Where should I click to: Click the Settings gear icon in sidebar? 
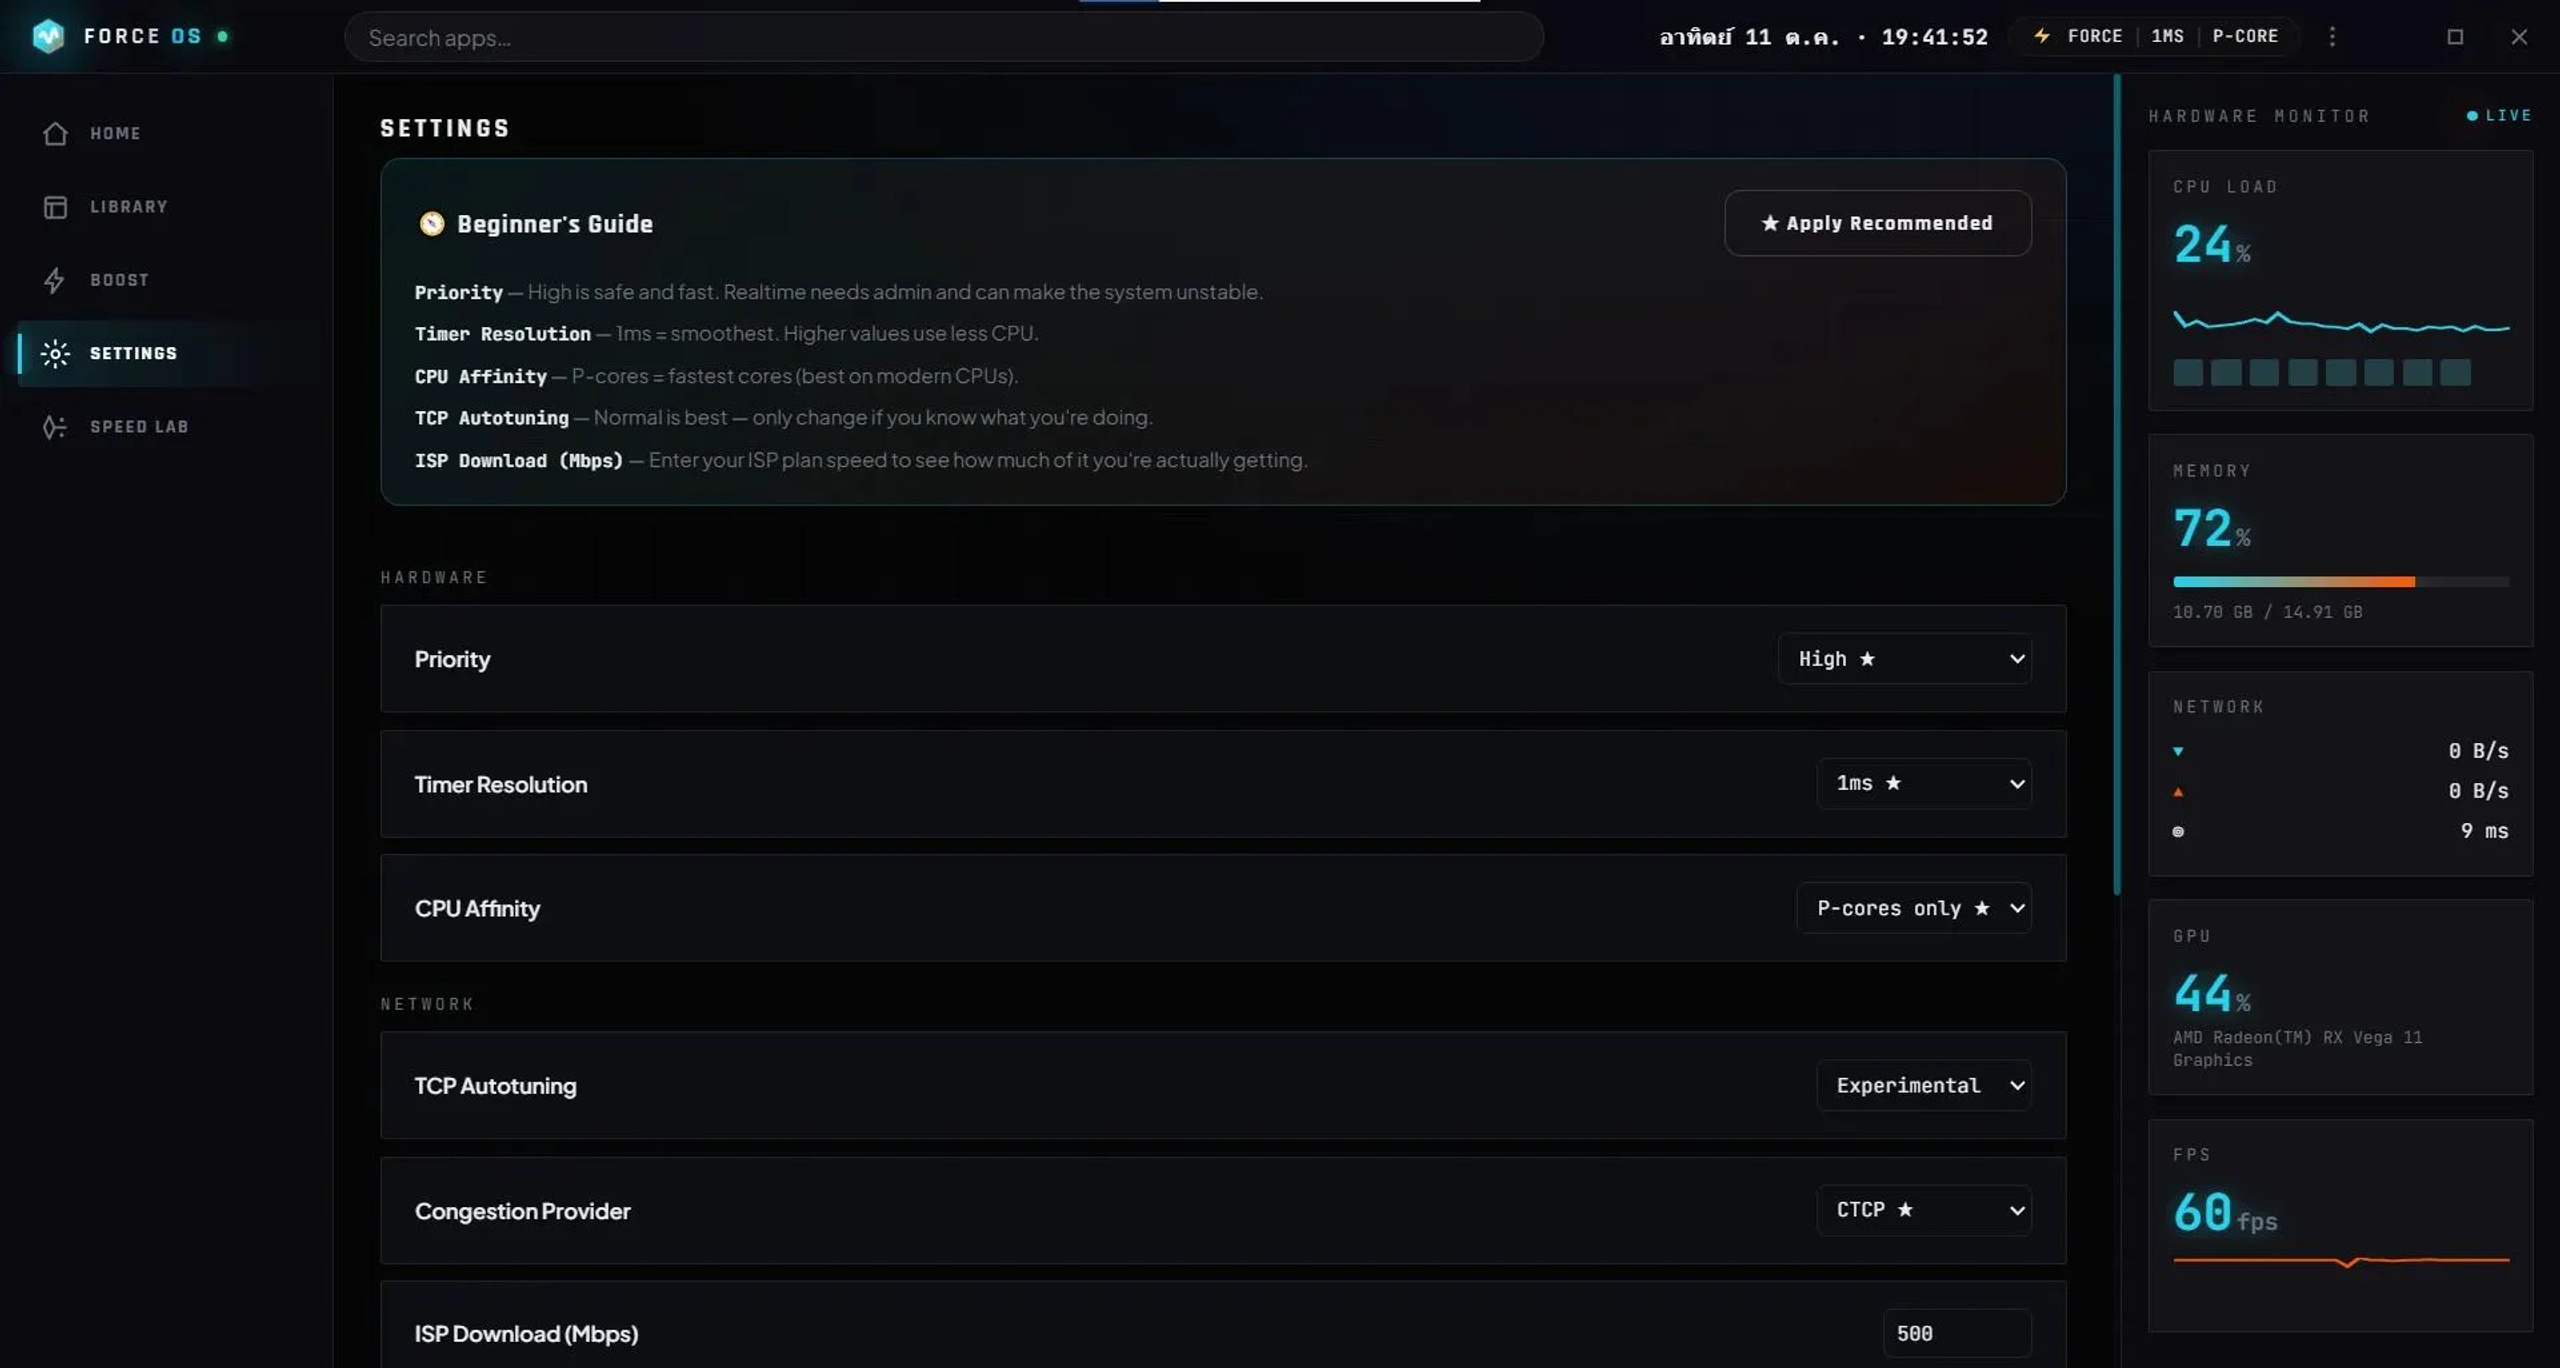tap(55, 353)
